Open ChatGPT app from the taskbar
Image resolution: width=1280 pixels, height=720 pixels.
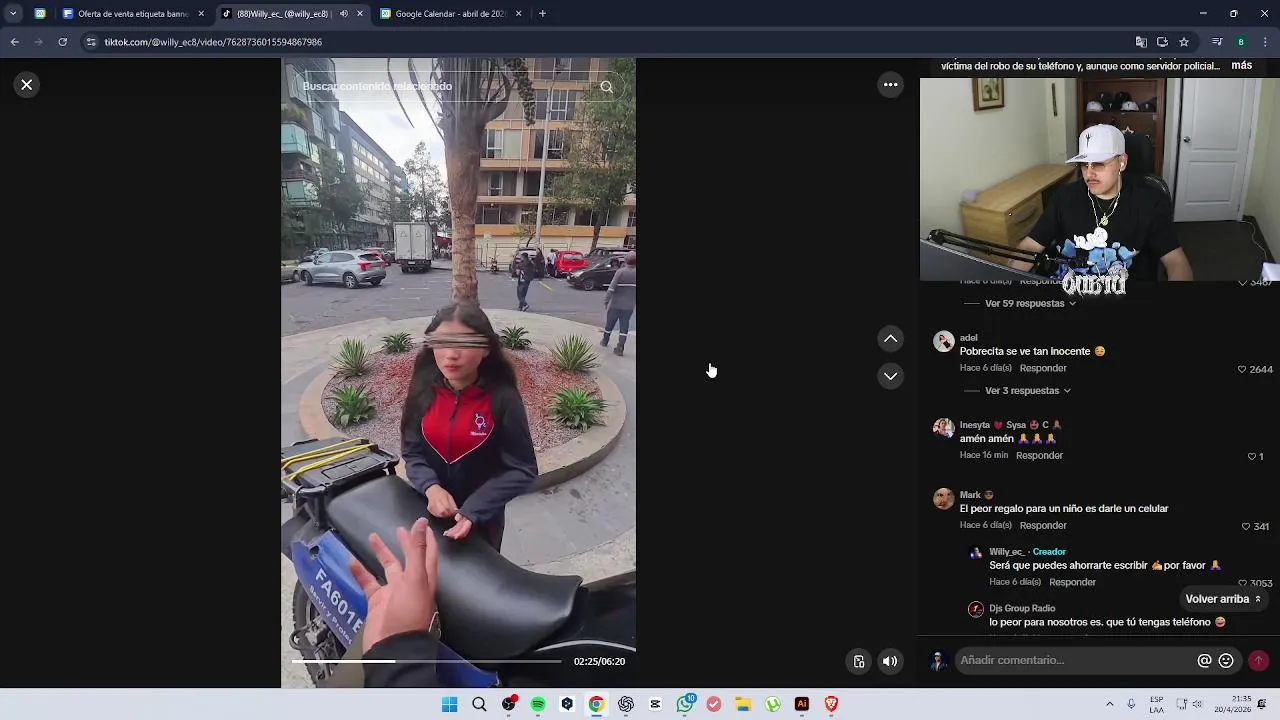[x=626, y=704]
